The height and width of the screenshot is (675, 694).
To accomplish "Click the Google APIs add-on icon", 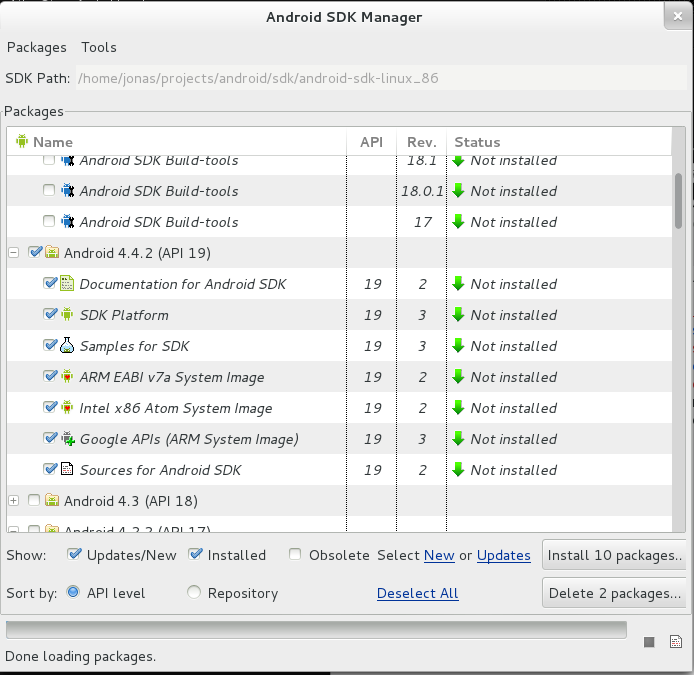I will (68, 439).
